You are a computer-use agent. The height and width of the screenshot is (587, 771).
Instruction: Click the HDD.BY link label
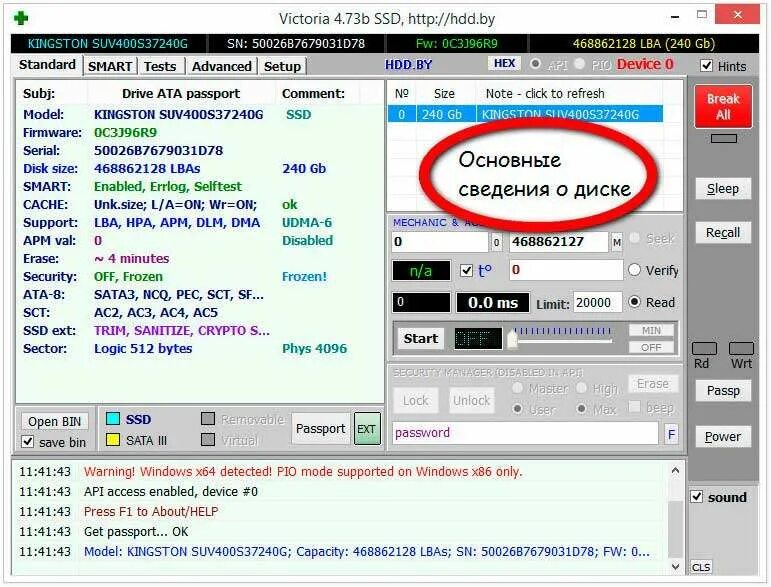point(408,65)
